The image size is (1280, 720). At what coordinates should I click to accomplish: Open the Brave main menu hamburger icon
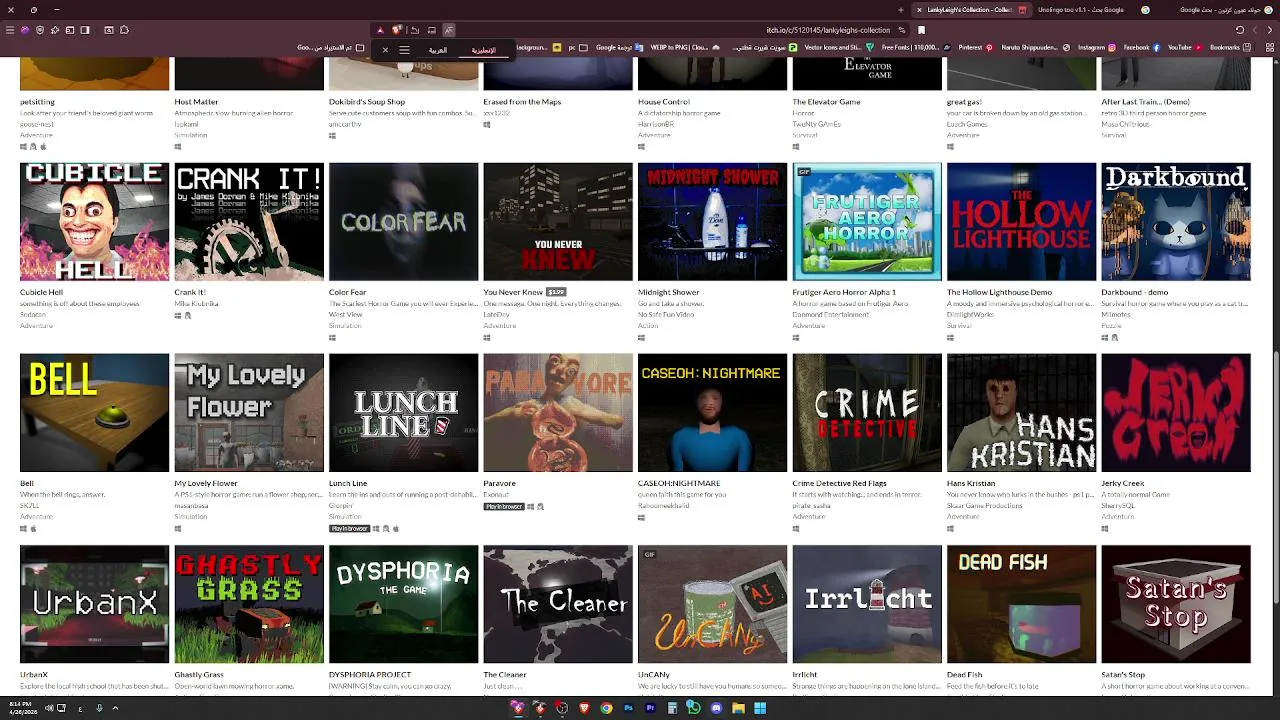(x=10, y=30)
